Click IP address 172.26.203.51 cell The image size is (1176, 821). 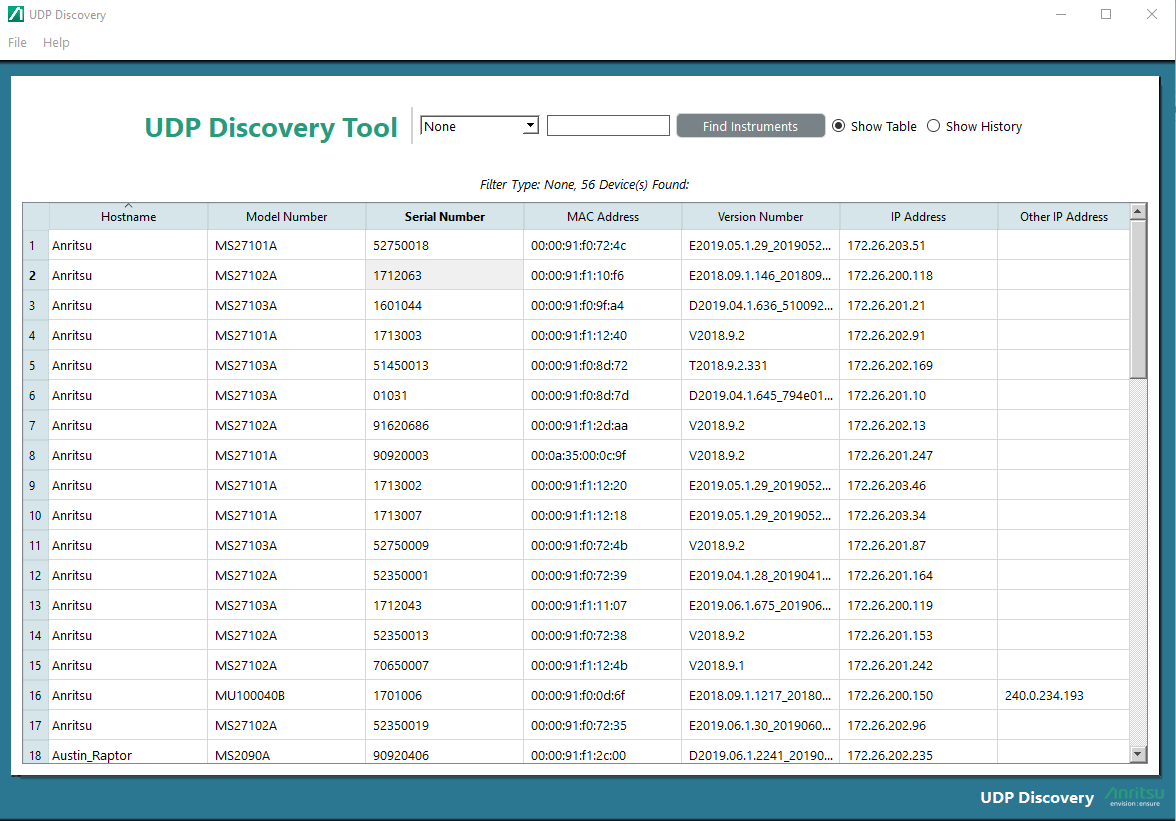click(x=886, y=246)
